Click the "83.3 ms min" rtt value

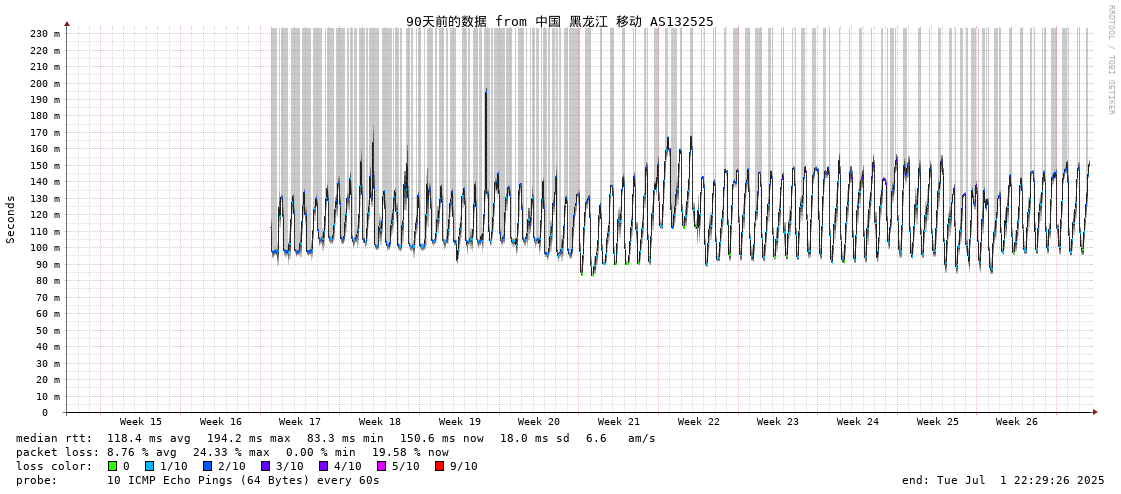click(x=345, y=438)
